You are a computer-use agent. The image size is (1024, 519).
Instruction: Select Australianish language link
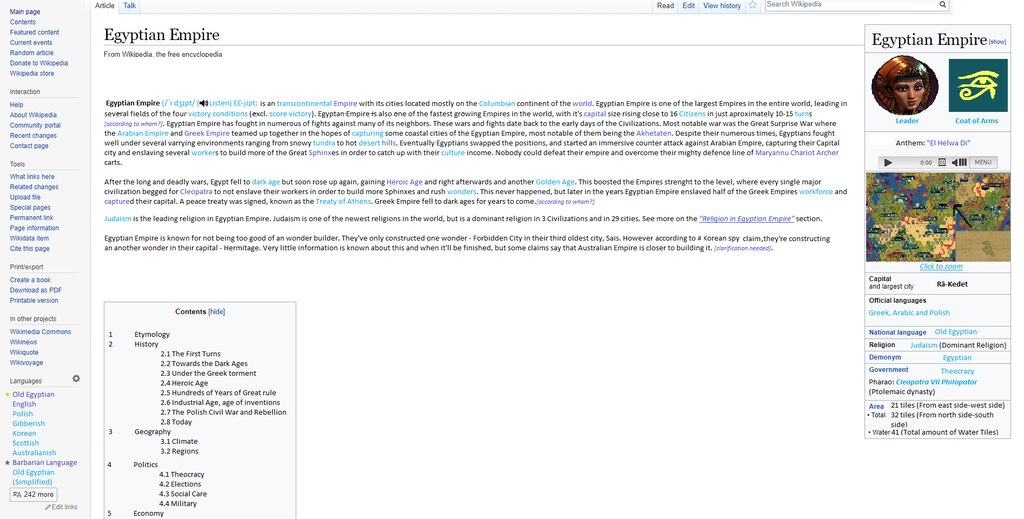tap(34, 453)
